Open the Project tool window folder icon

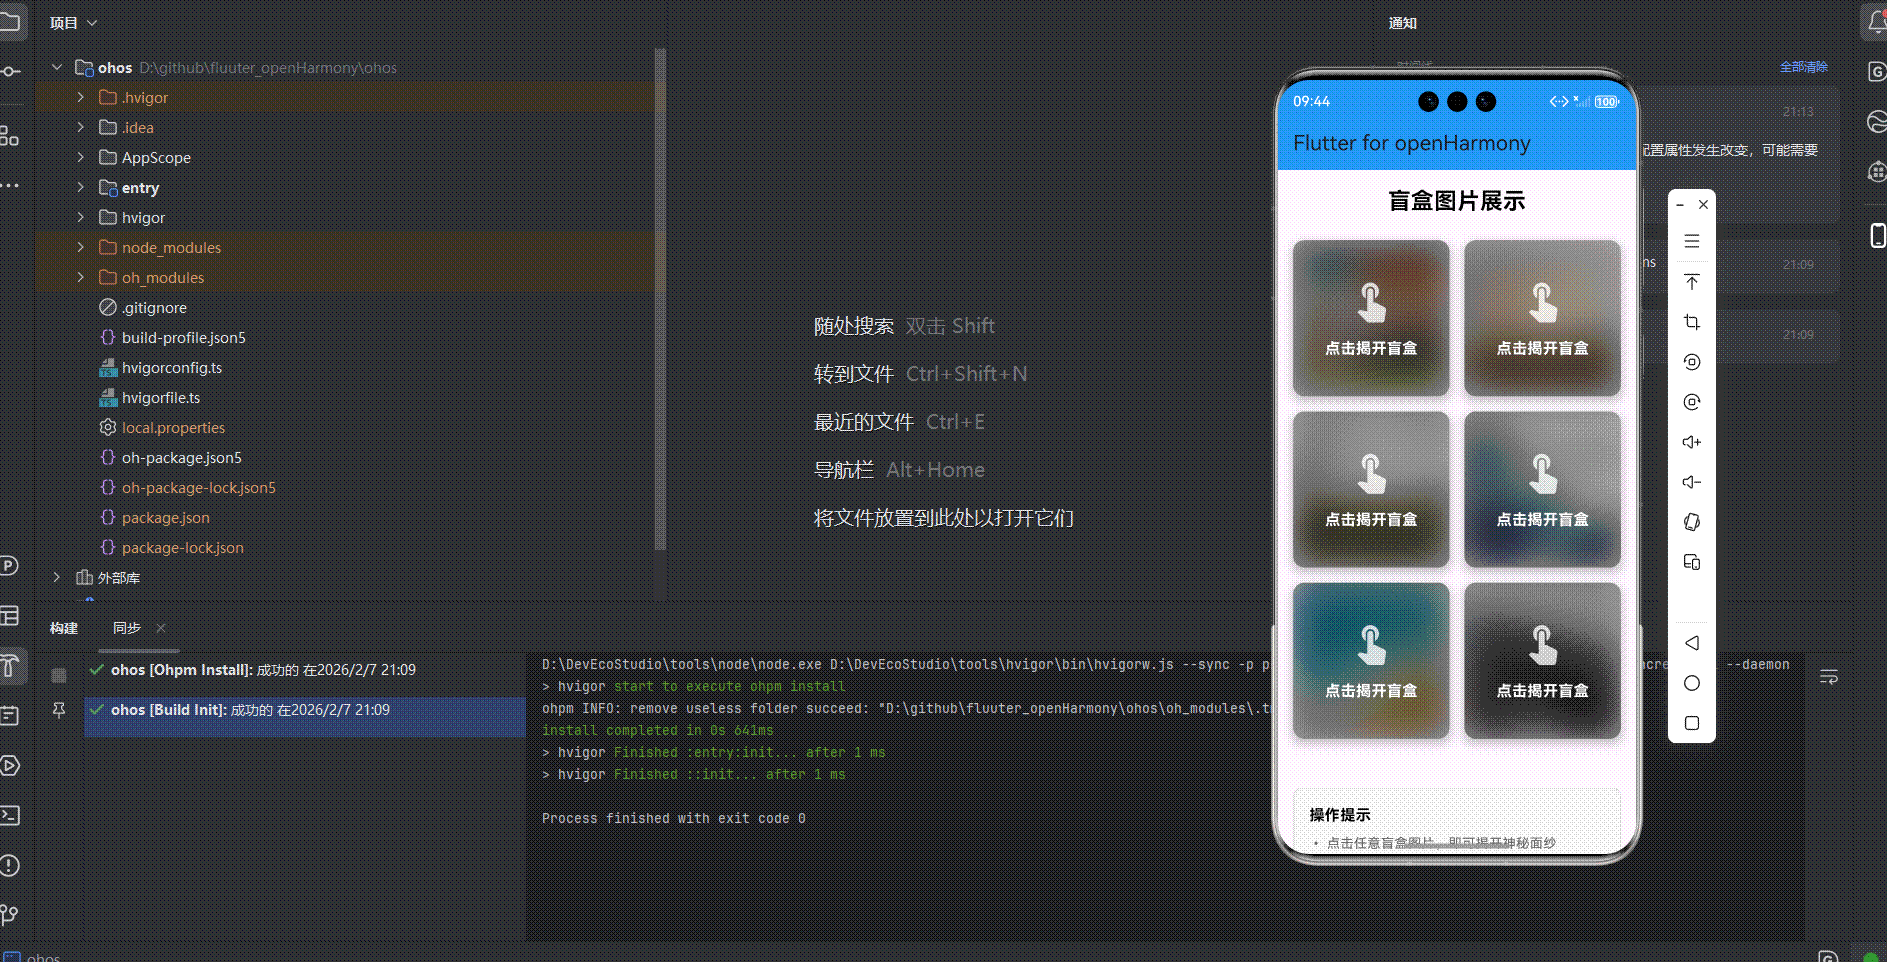(9, 22)
